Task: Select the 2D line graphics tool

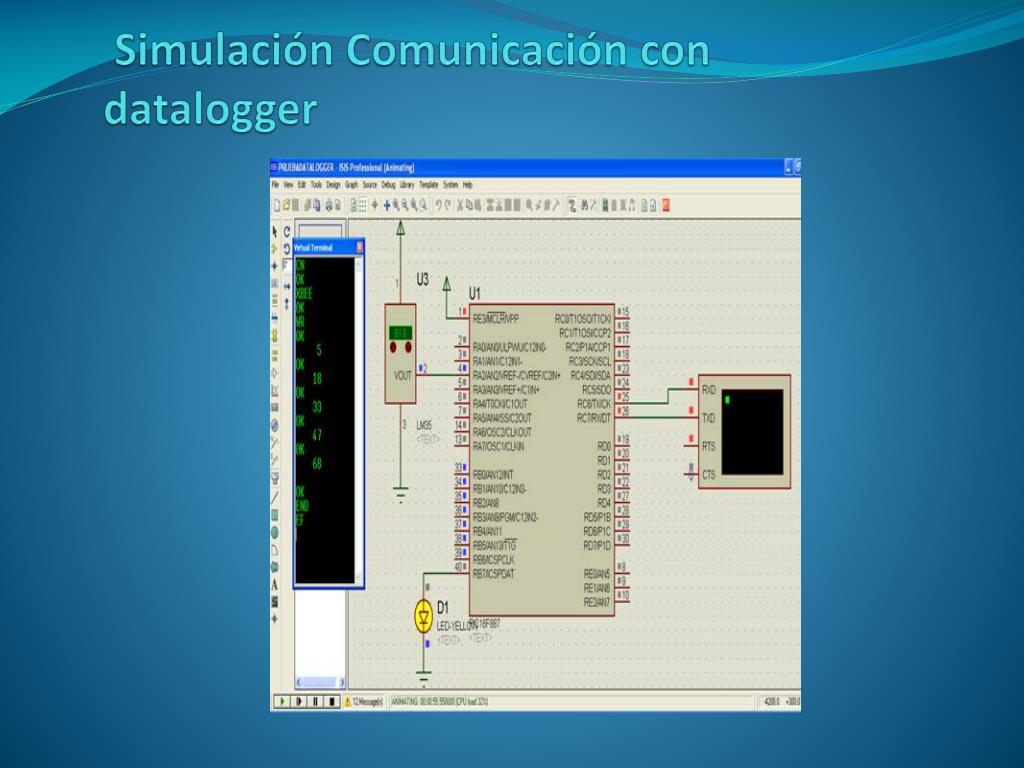Action: pos(275,498)
